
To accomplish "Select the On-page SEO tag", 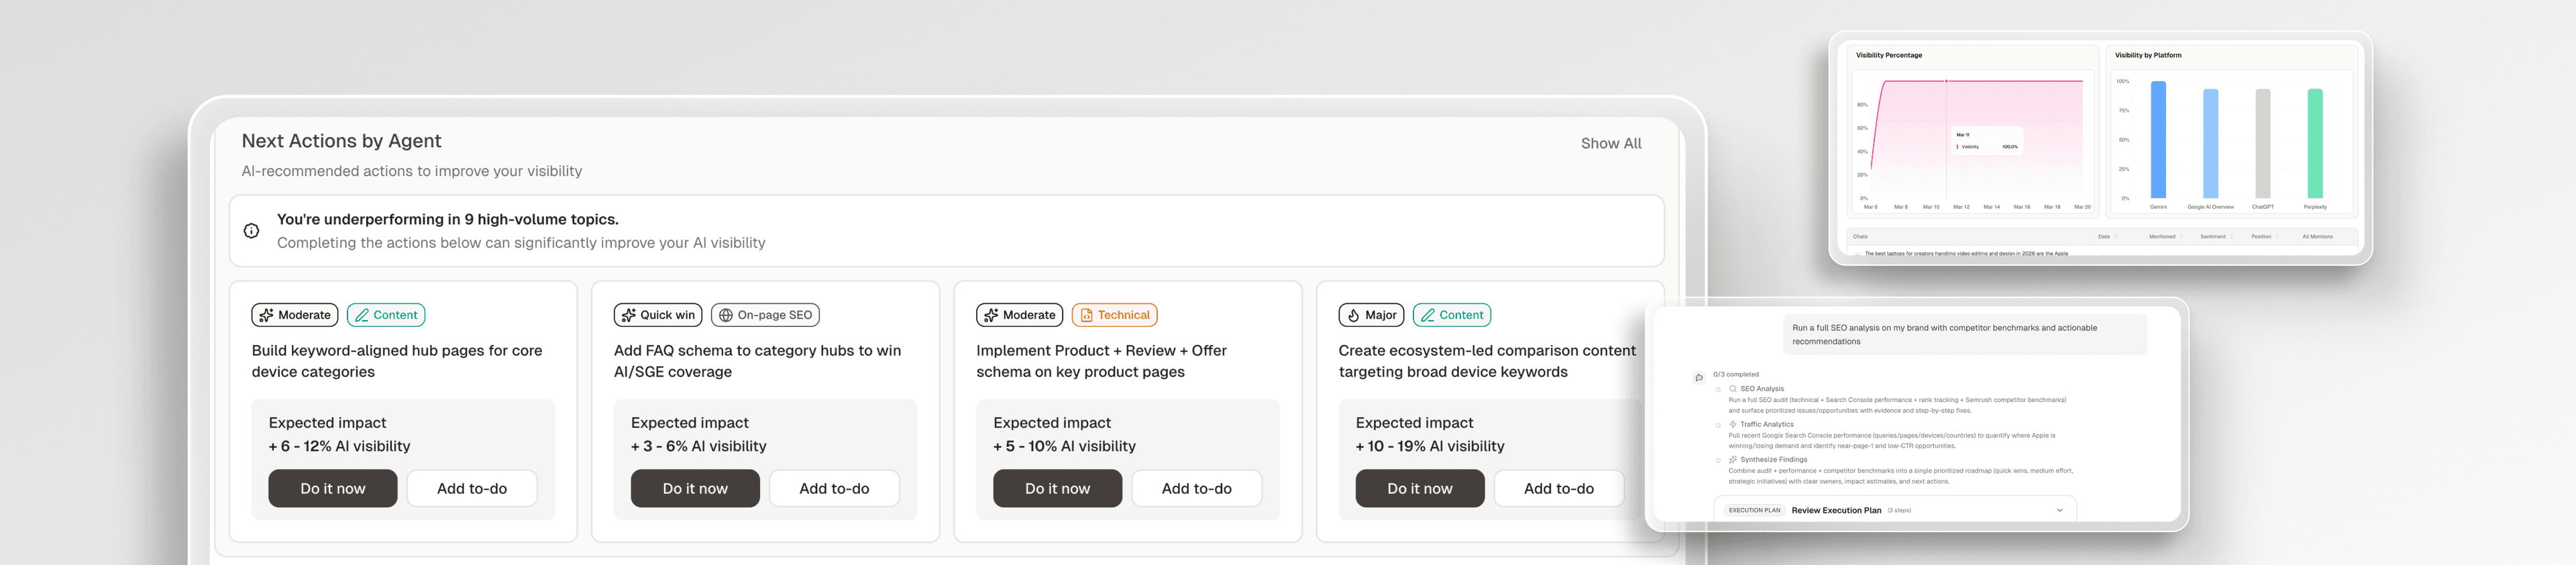I will pyautogui.click(x=765, y=315).
